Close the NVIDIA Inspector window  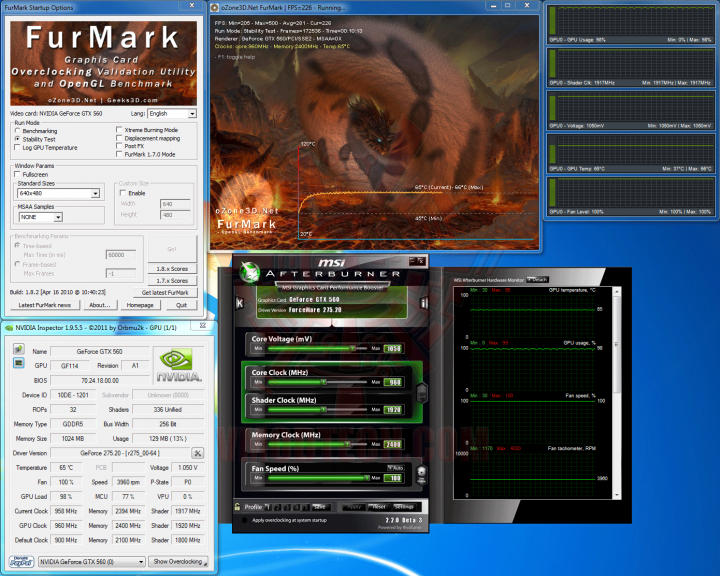202,325
